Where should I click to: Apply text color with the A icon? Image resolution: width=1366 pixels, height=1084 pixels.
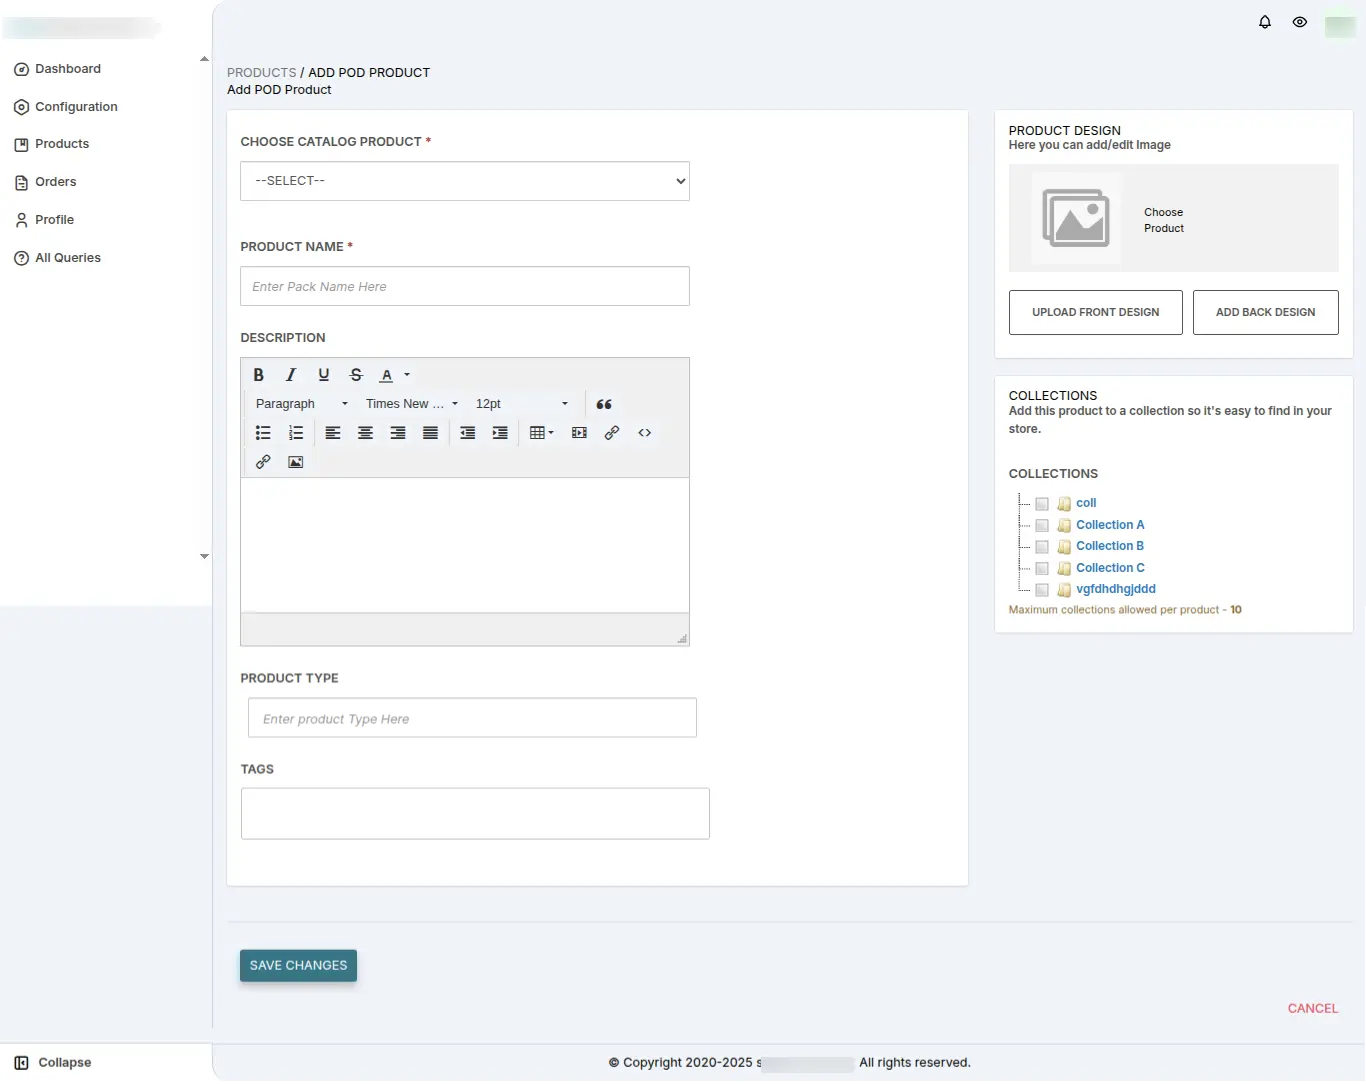387,375
